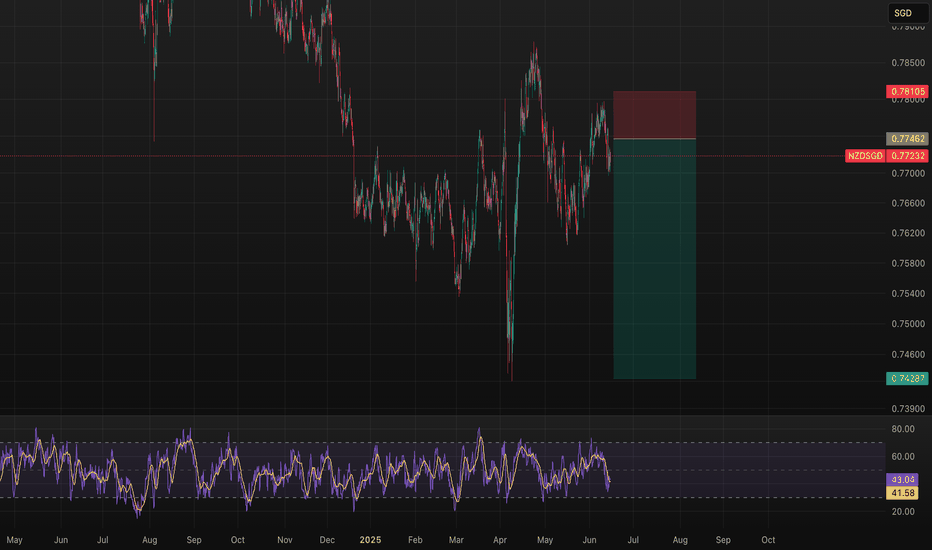The image size is (932, 550).
Task: Click the 0.73900 price scale label
Action: click(908, 408)
